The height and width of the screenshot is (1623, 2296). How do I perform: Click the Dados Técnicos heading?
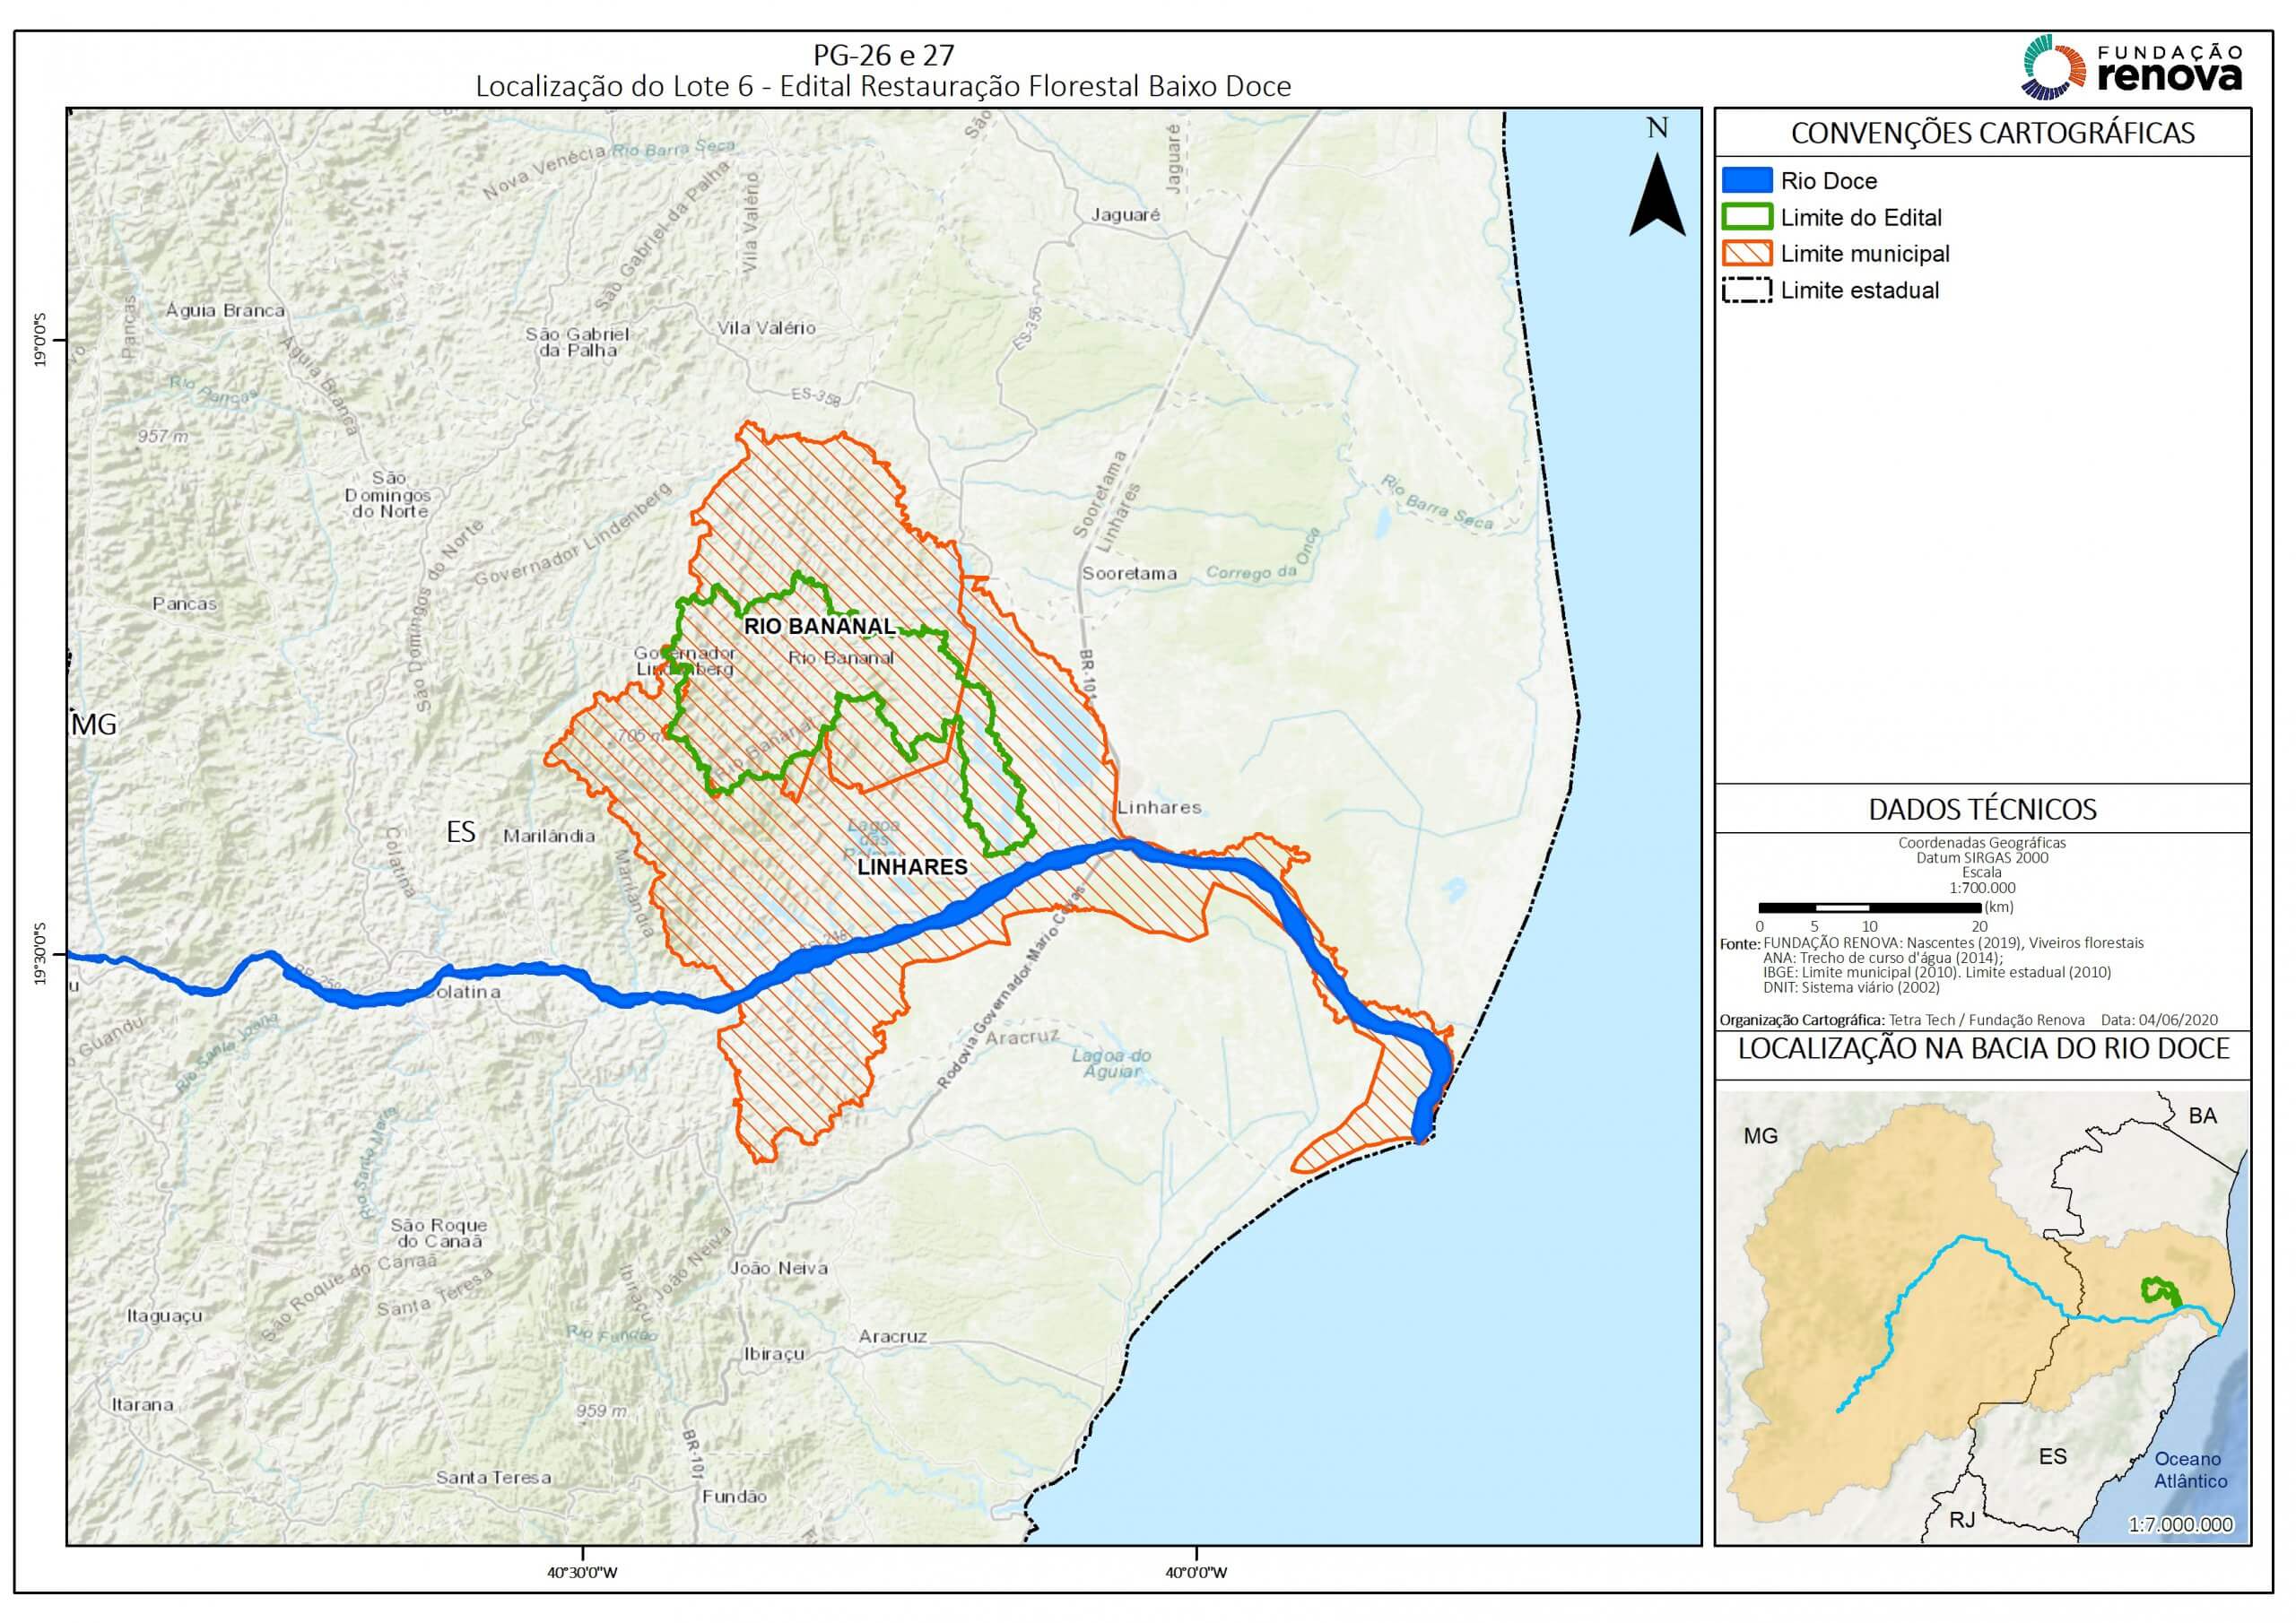(x=1982, y=809)
